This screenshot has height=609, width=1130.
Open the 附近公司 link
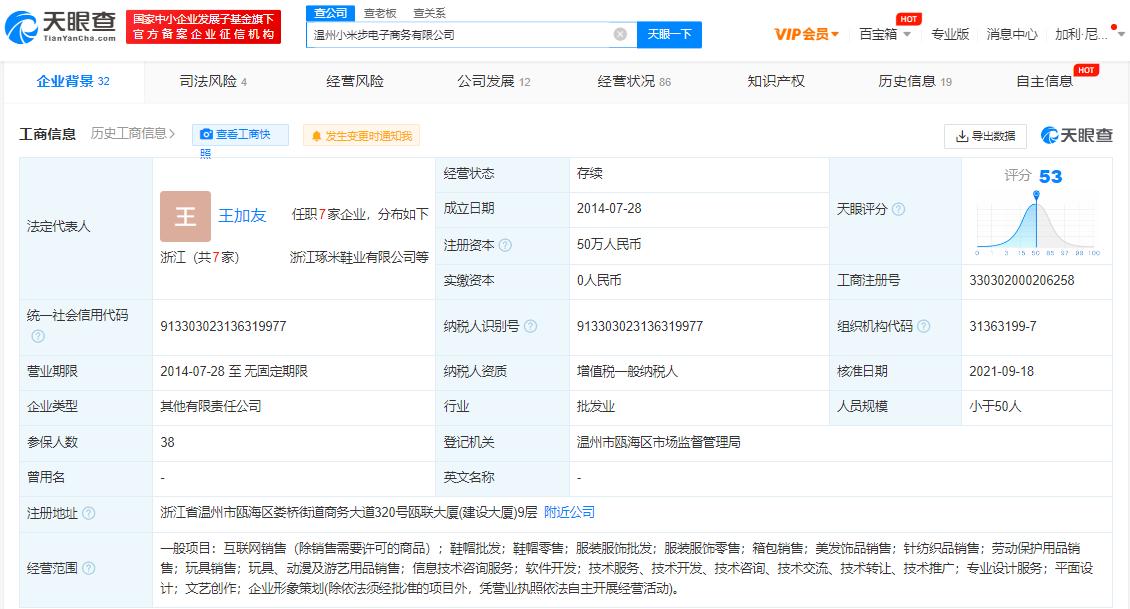pyautogui.click(x=570, y=511)
